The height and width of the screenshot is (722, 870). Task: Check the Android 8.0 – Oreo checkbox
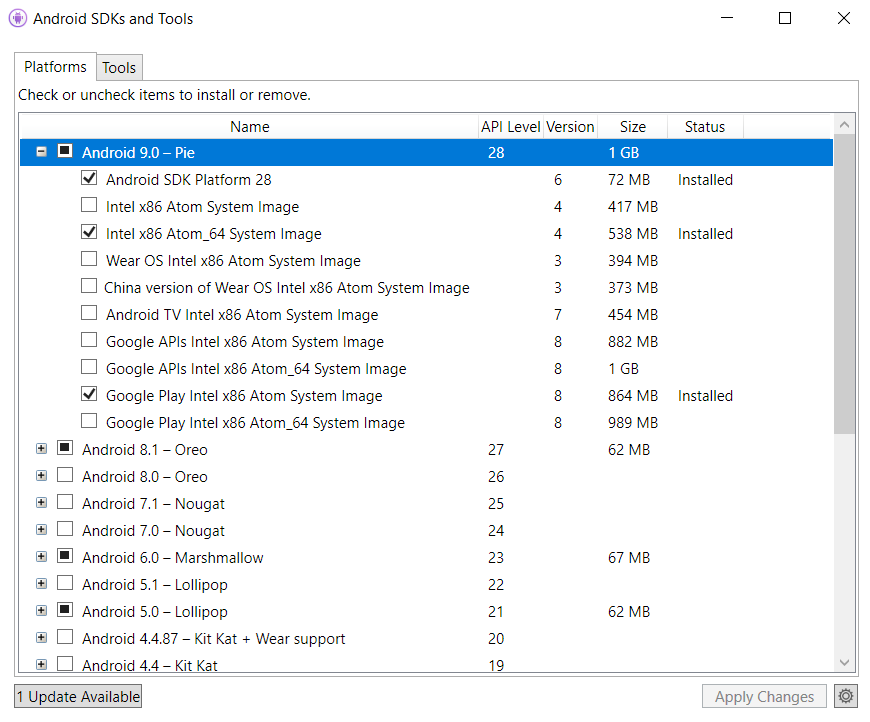(x=65, y=475)
